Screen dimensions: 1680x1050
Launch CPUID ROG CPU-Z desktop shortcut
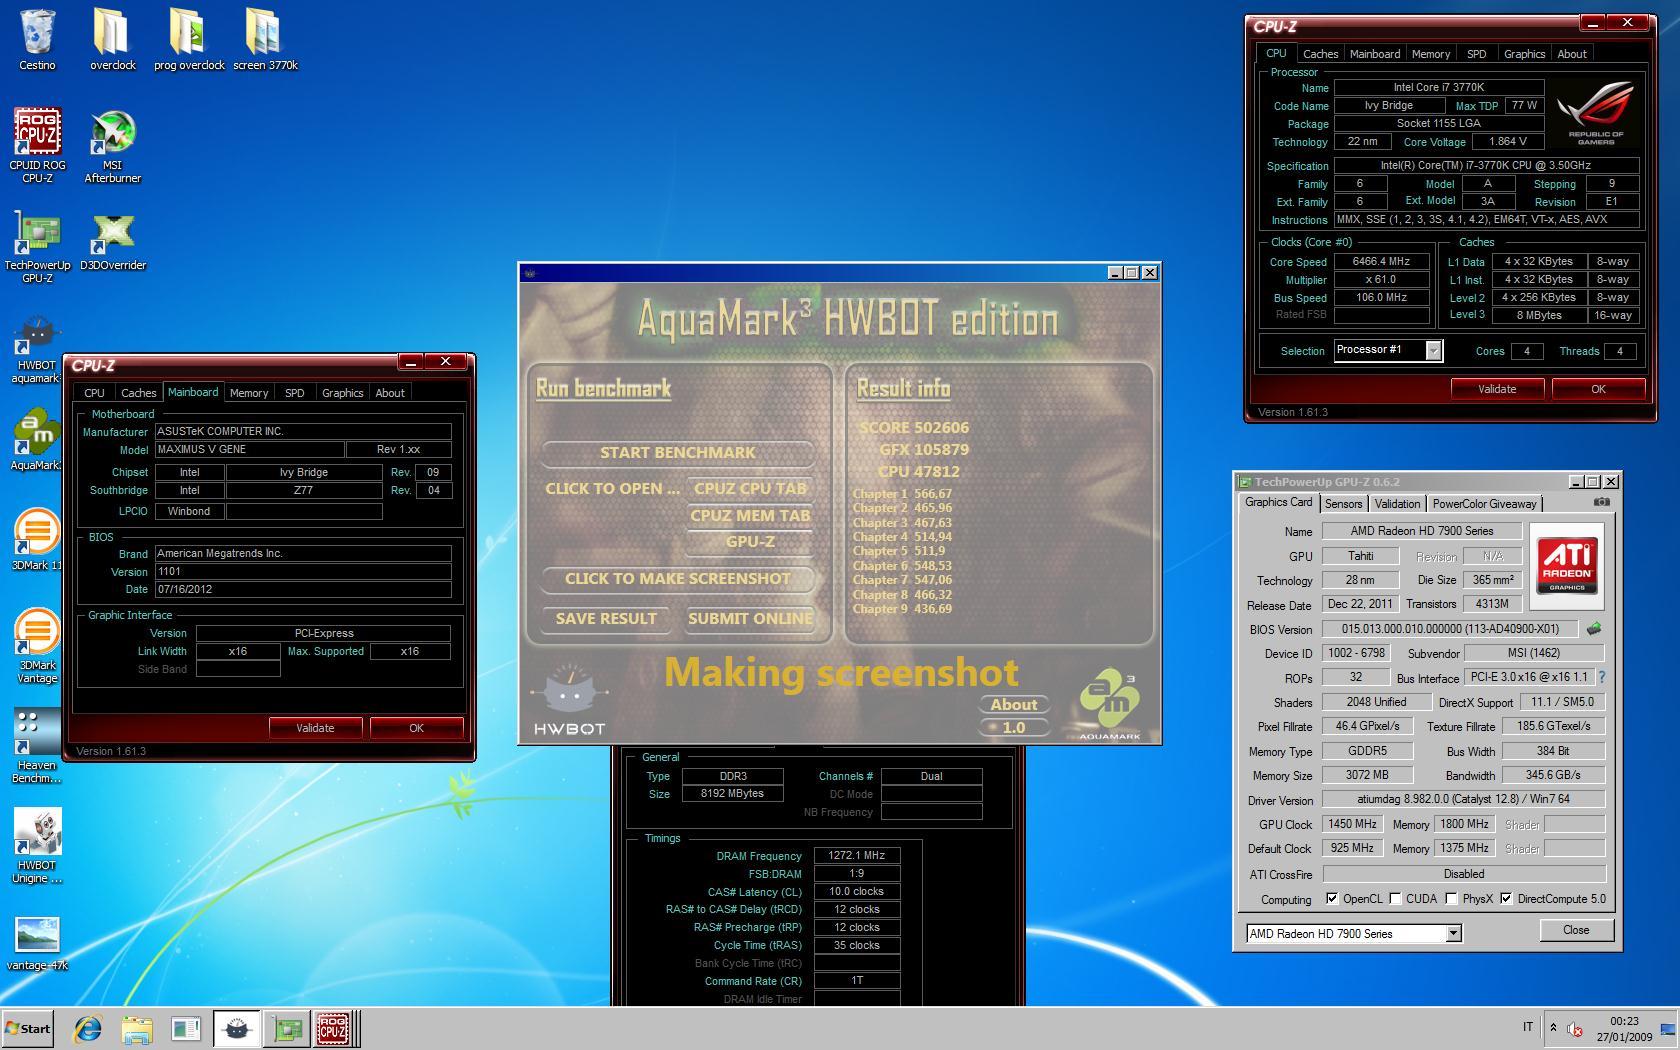pos(37,146)
